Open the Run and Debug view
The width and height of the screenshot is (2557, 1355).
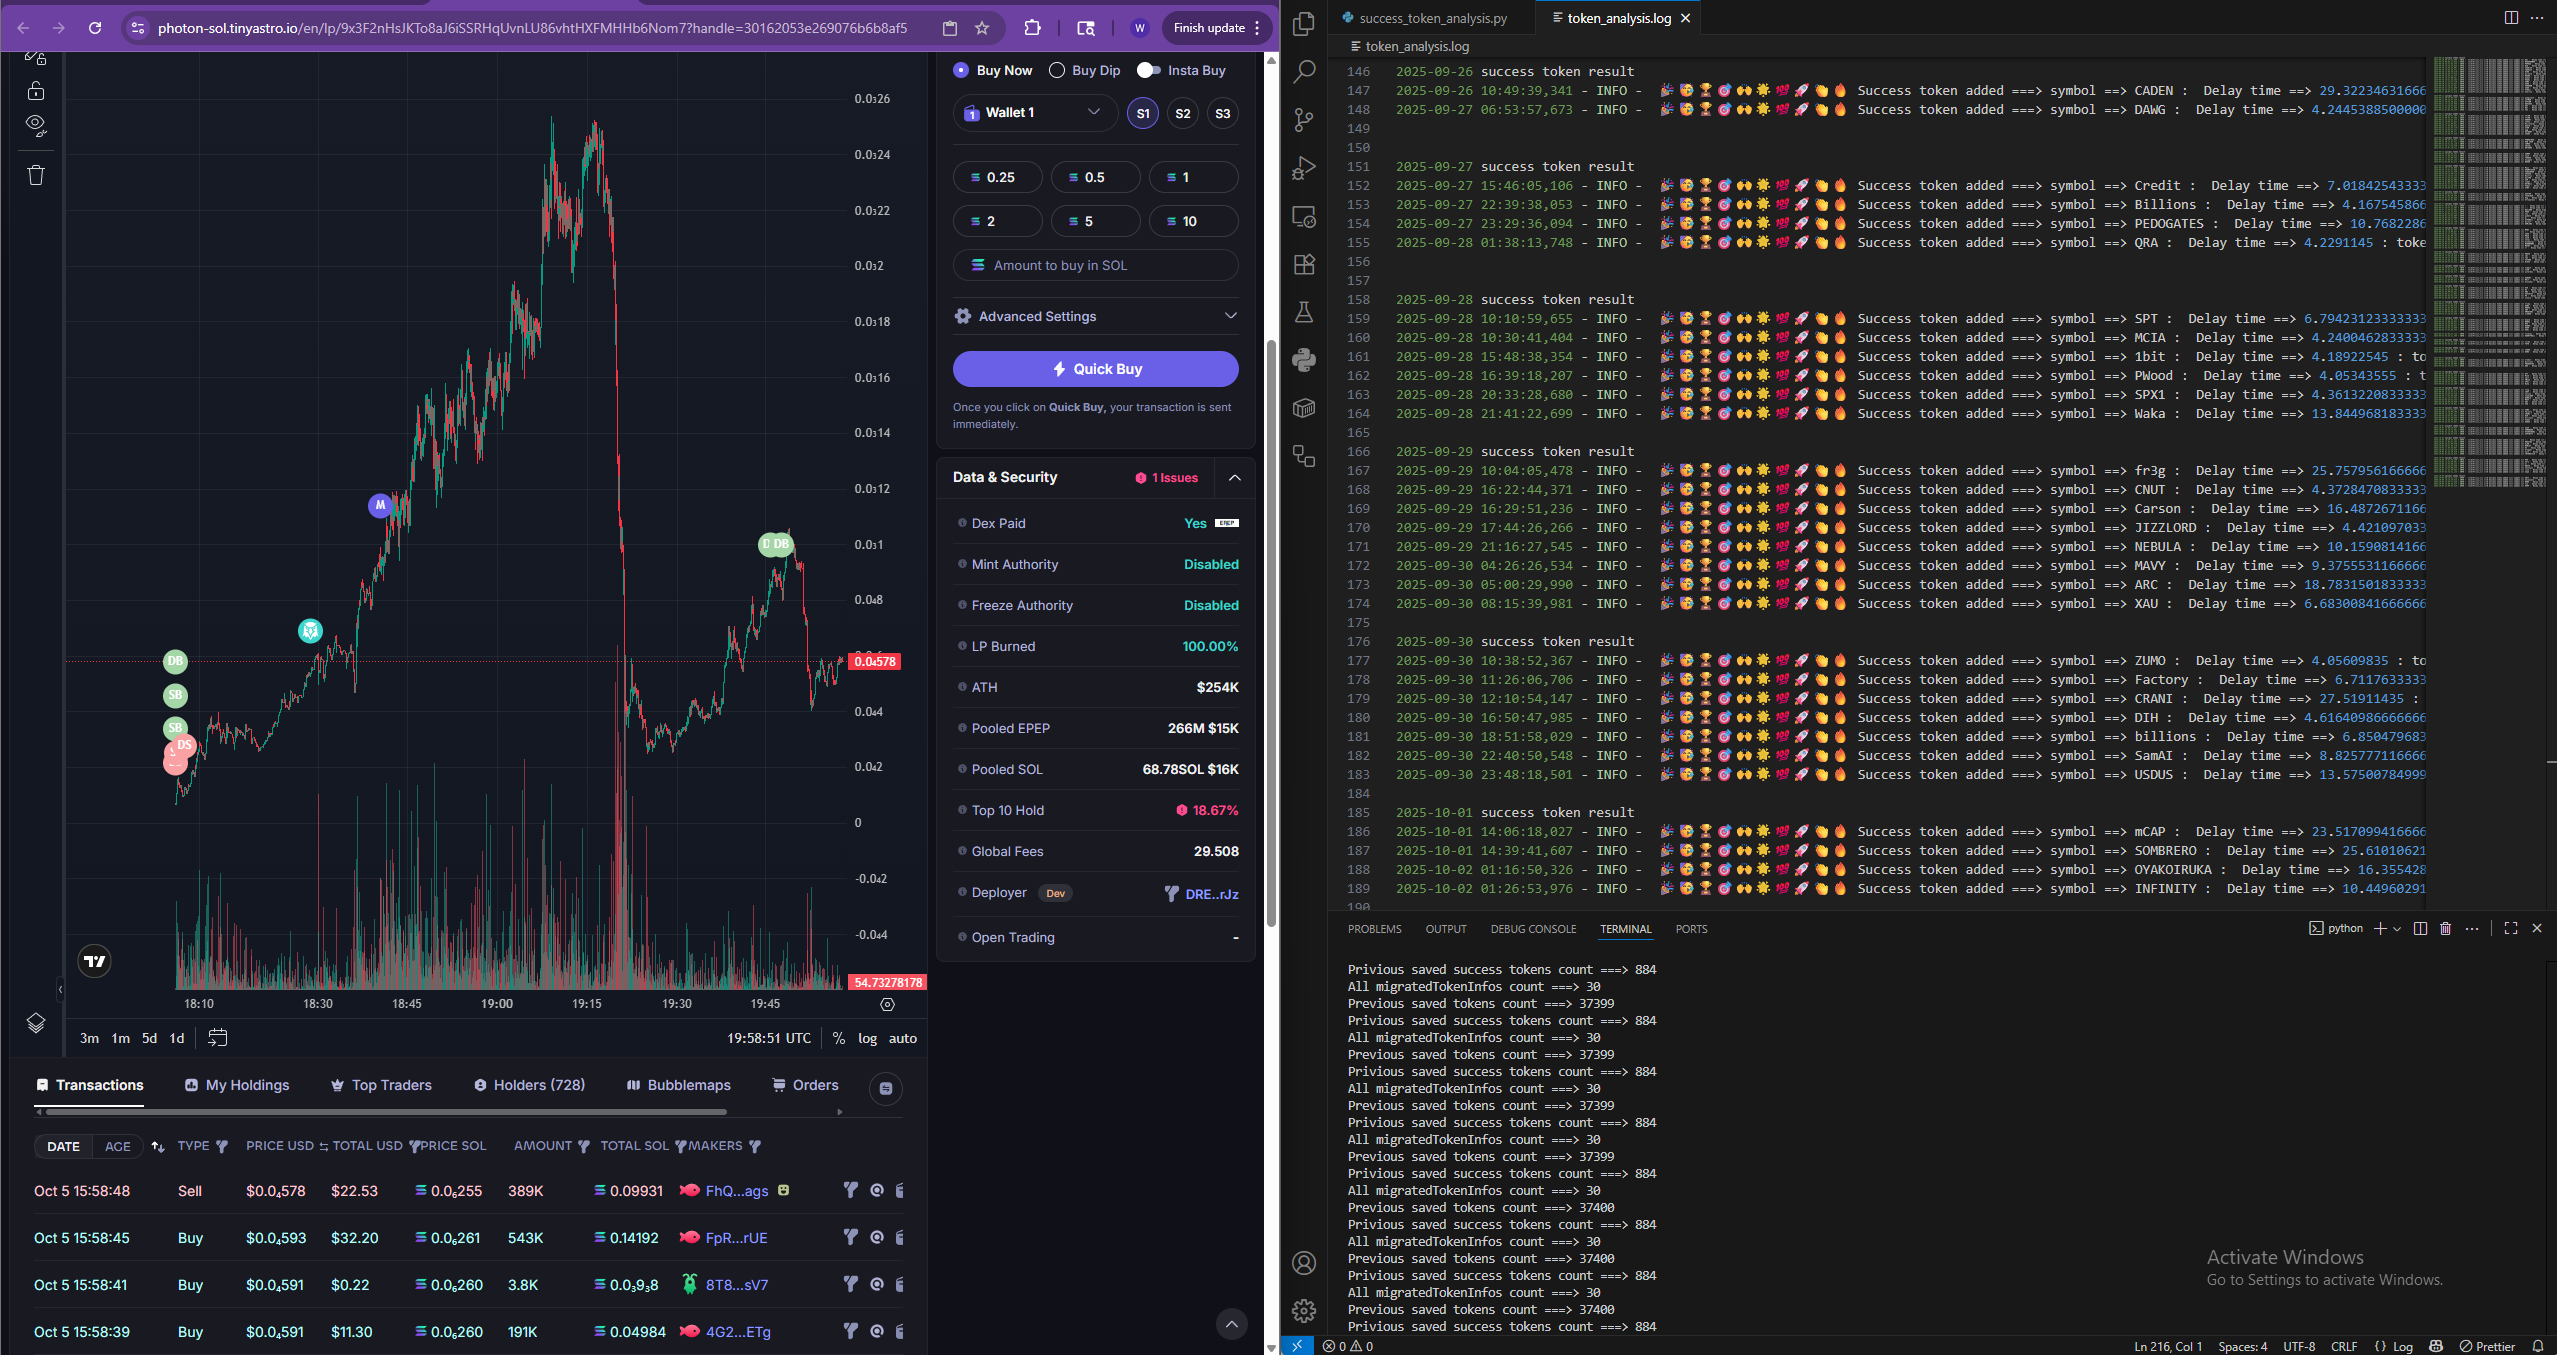[x=1303, y=168]
